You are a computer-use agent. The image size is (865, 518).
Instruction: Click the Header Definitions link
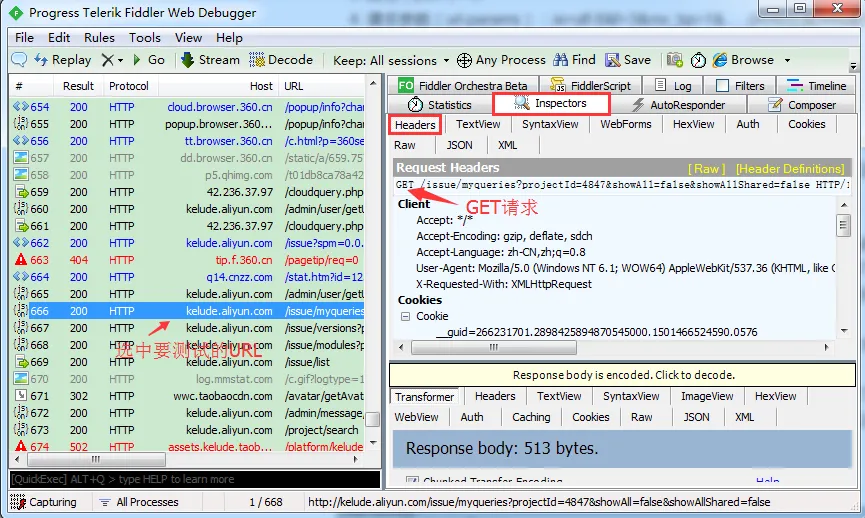click(790, 169)
